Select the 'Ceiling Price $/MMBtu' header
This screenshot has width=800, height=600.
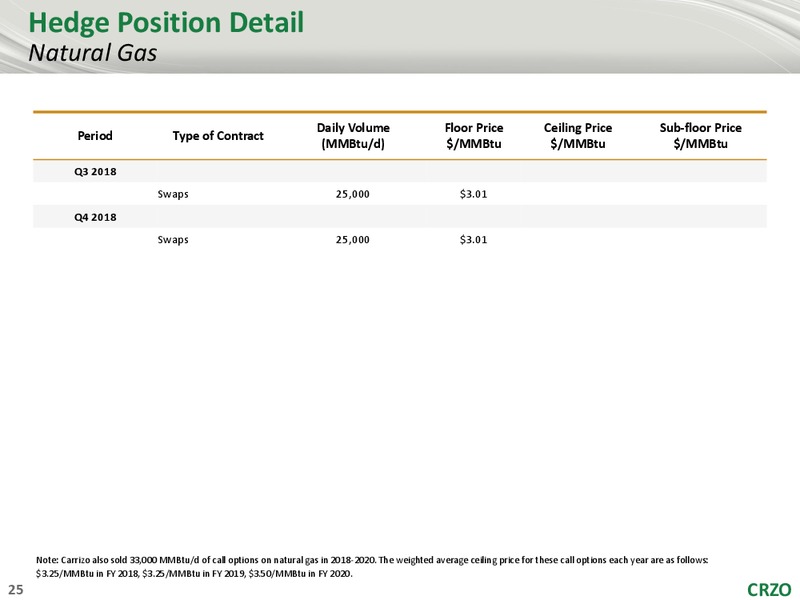point(578,136)
